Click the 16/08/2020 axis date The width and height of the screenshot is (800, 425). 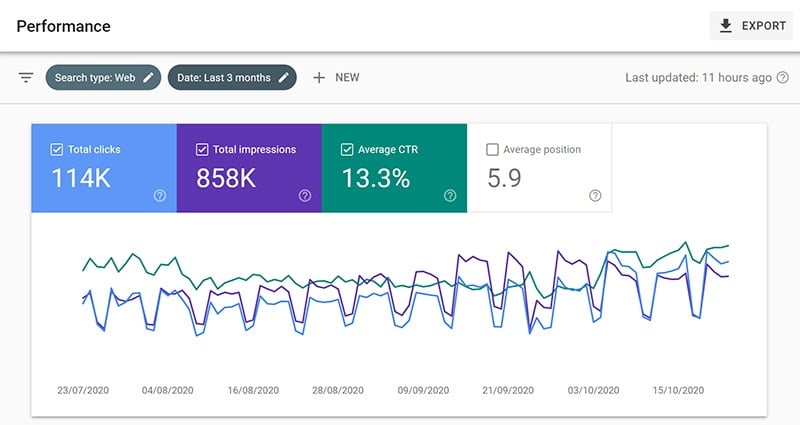pyautogui.click(x=253, y=390)
